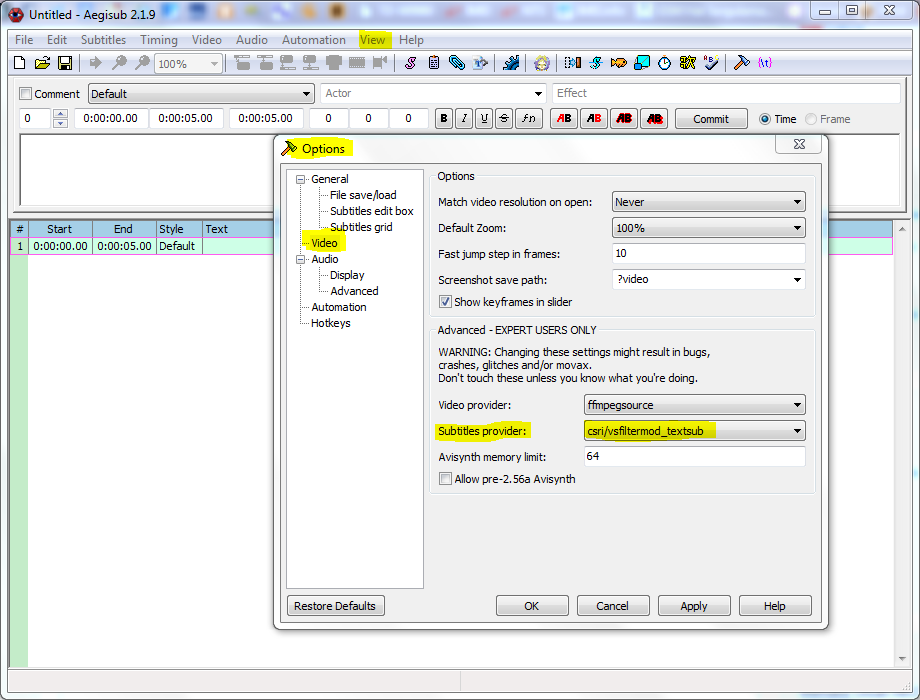Open the Video provider dropdown
920x700 pixels.
(x=796, y=405)
